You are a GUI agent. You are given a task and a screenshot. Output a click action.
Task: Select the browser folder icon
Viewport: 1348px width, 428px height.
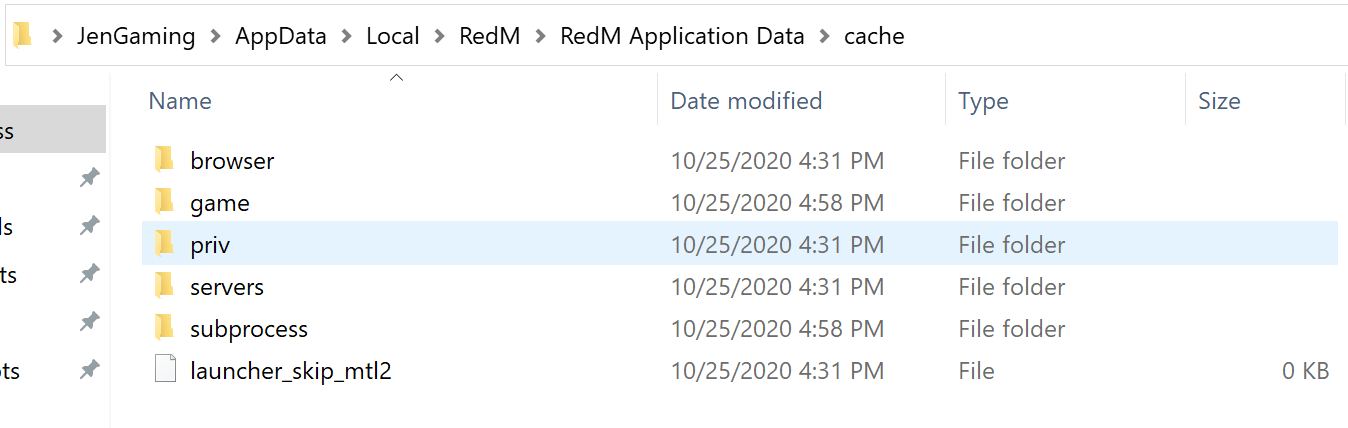coord(165,160)
